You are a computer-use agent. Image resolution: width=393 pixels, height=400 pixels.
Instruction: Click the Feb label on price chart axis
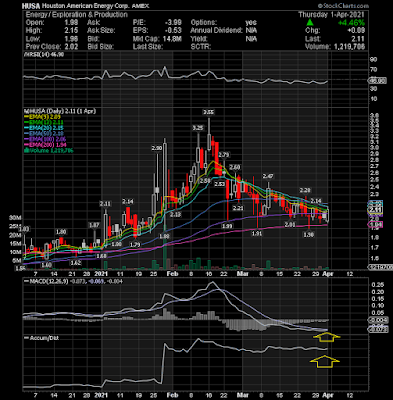pos(172,274)
